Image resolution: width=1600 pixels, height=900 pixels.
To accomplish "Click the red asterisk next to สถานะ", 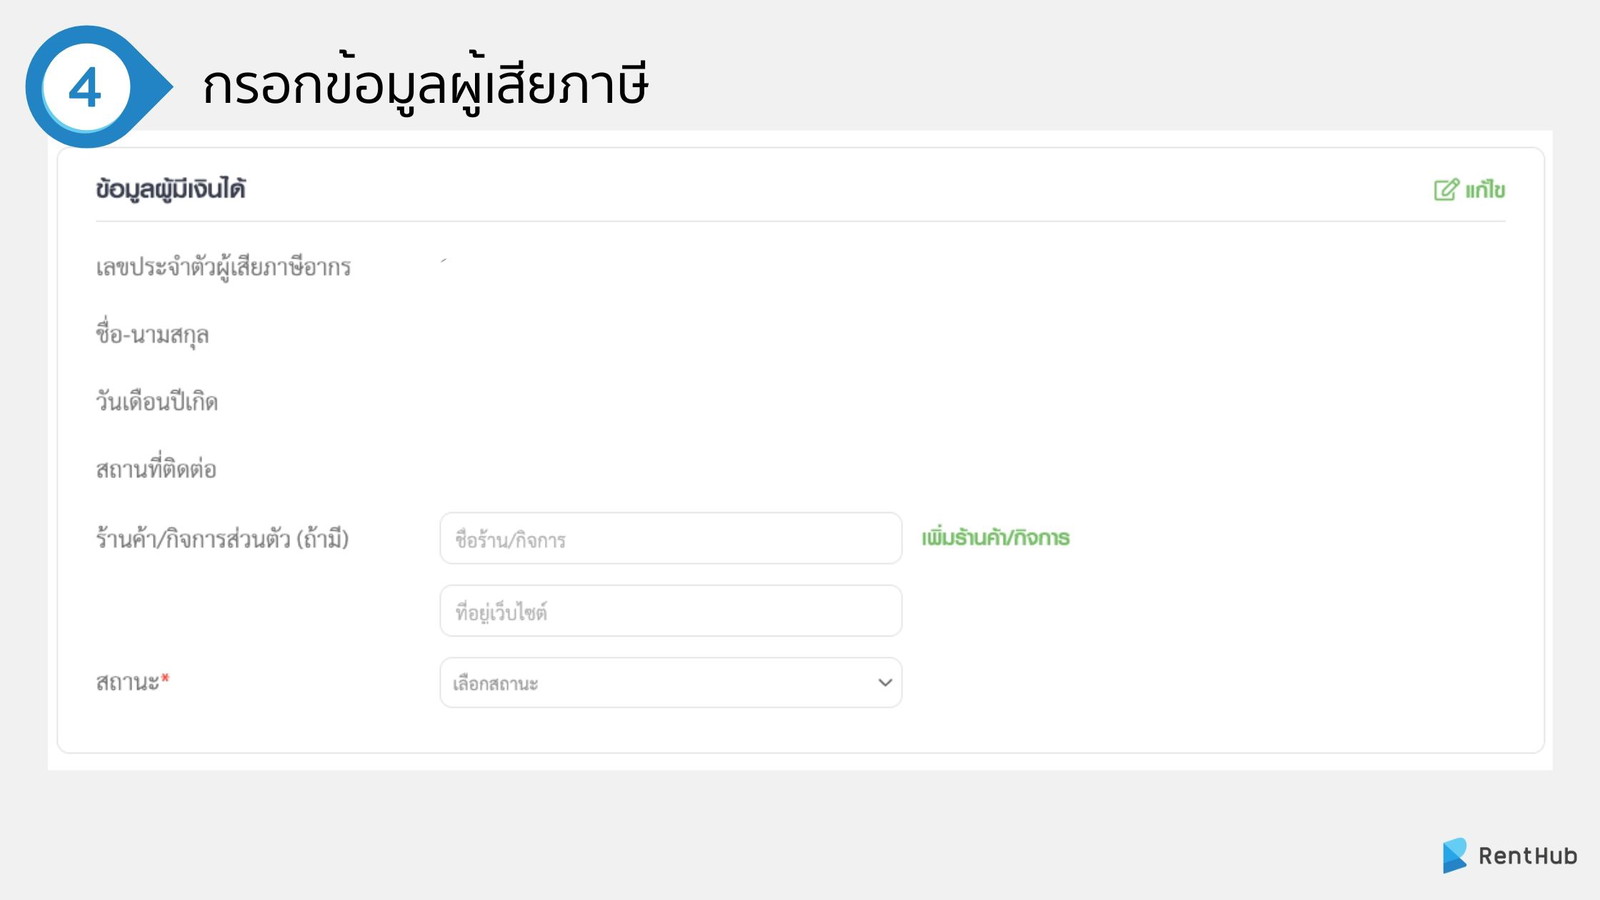I will click(167, 678).
